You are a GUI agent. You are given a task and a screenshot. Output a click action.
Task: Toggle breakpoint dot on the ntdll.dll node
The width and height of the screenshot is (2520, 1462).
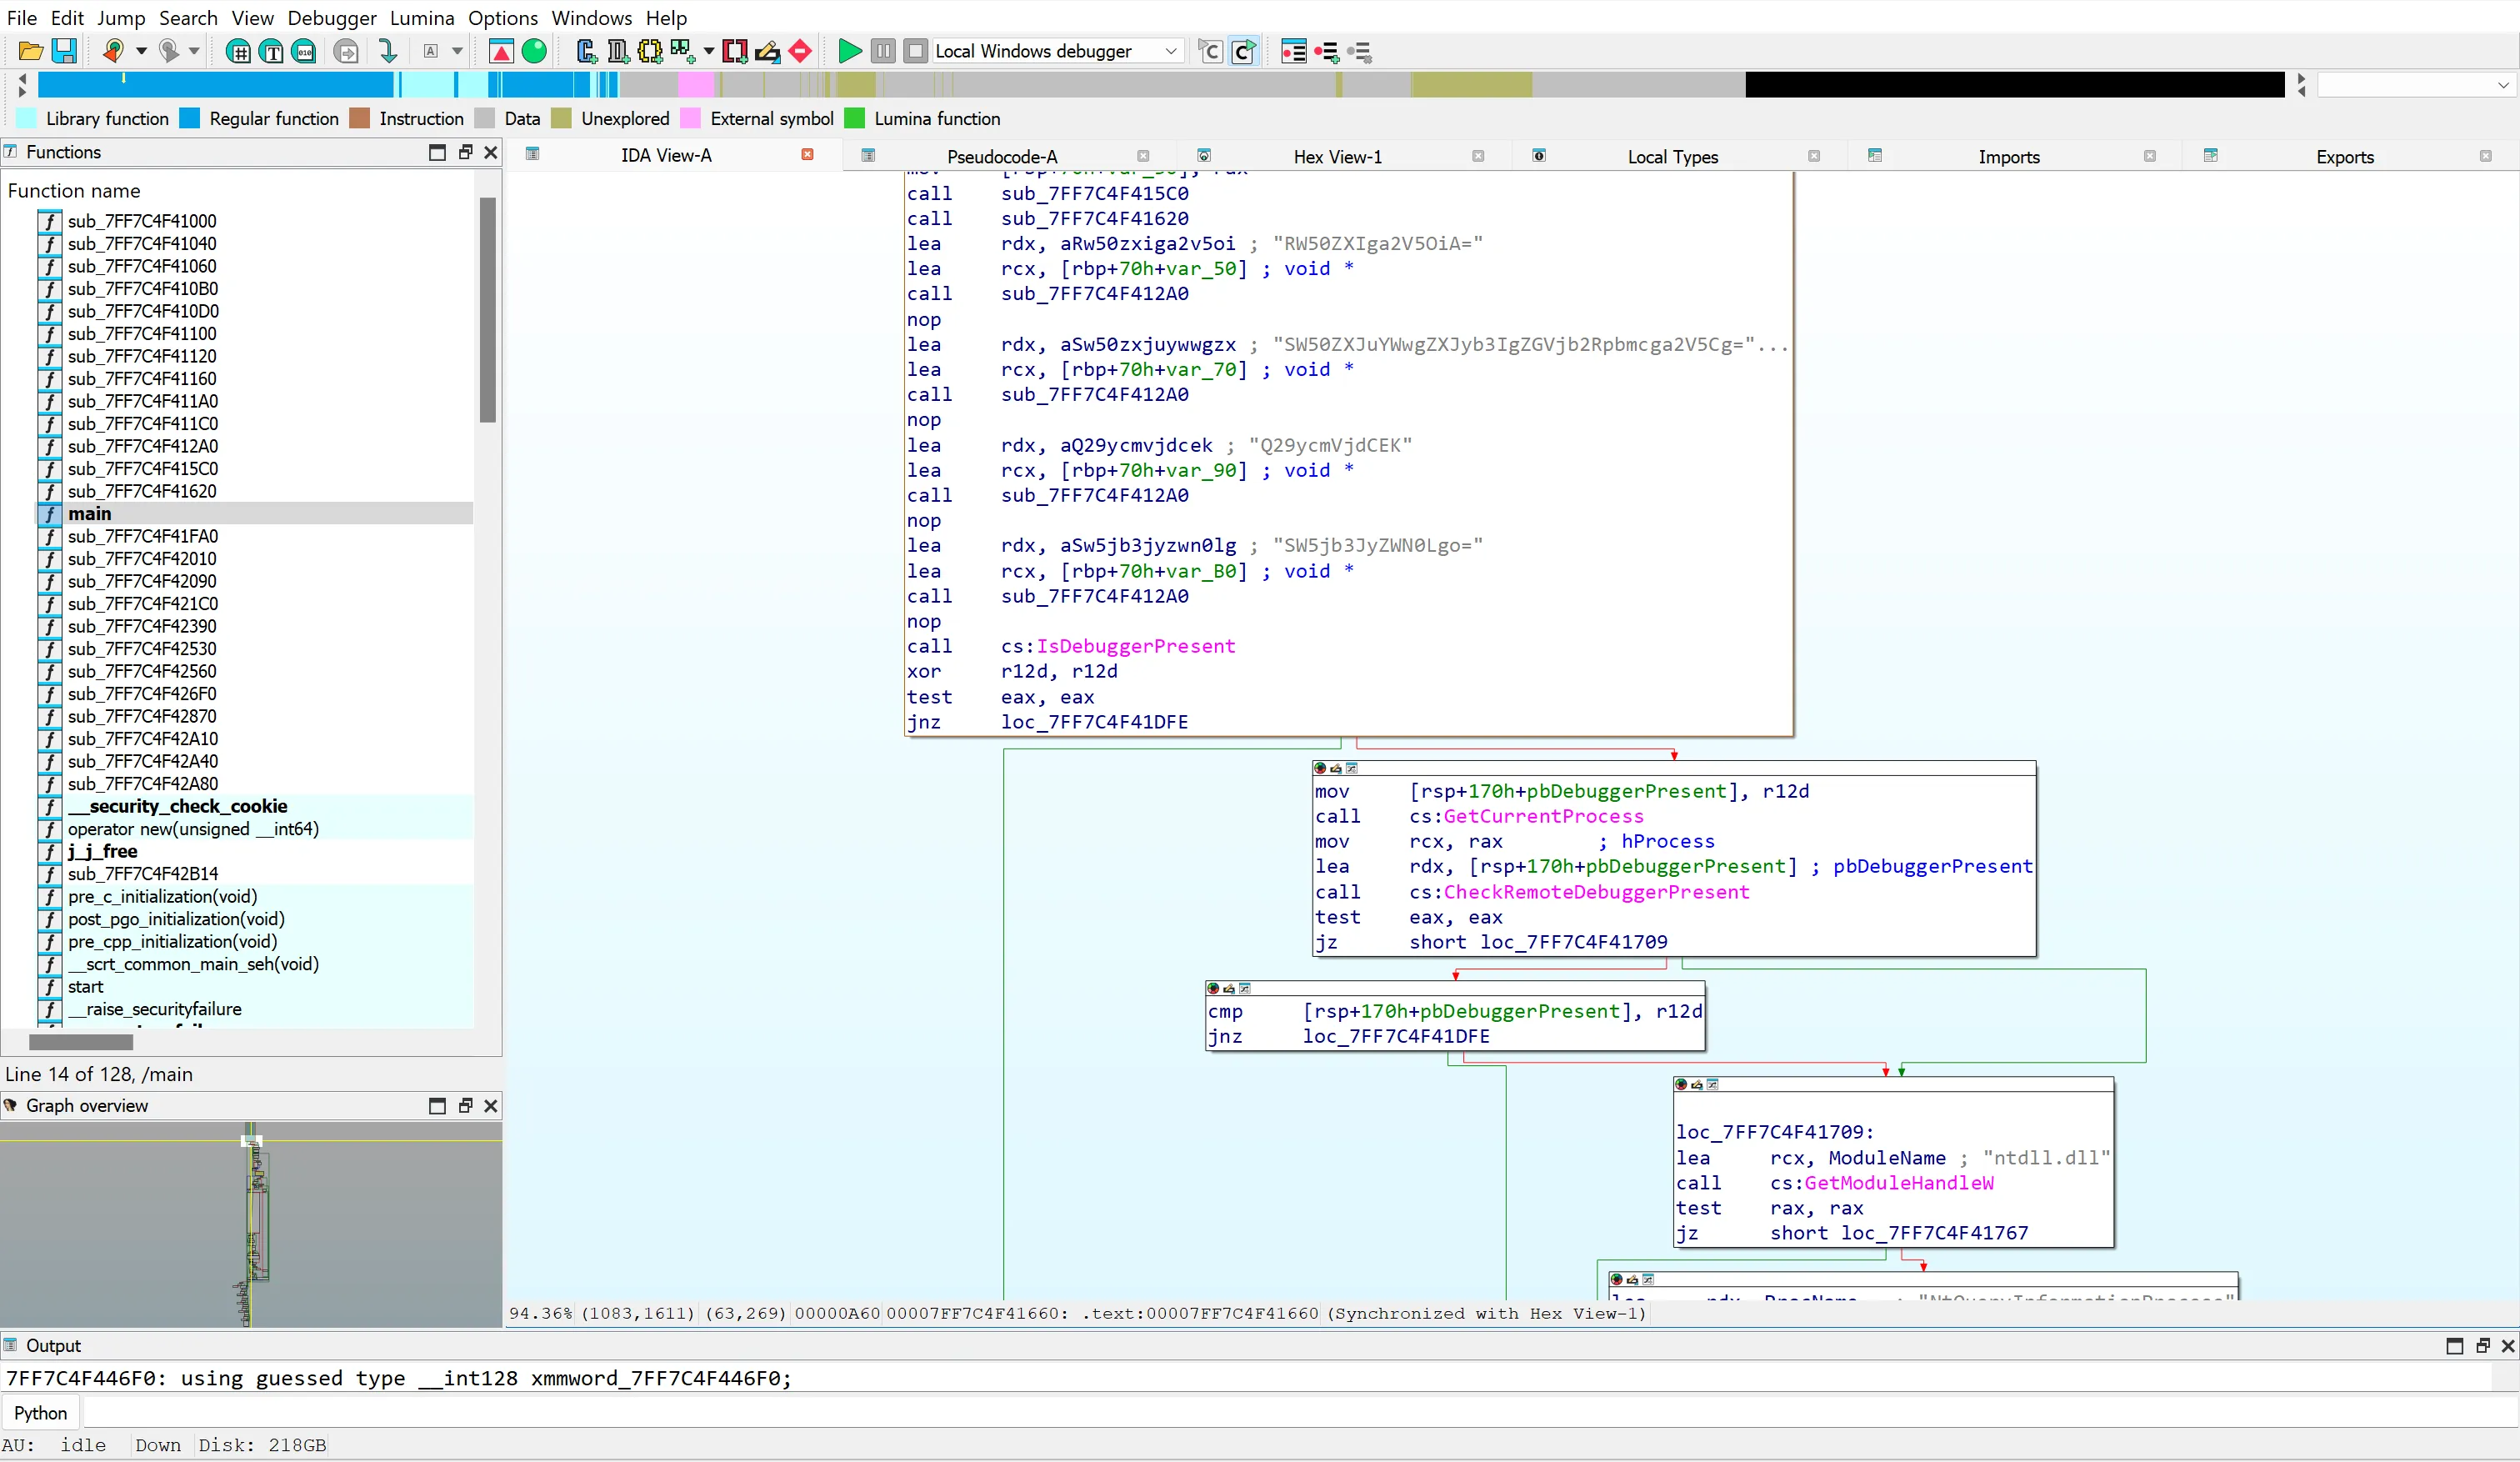[1681, 1084]
